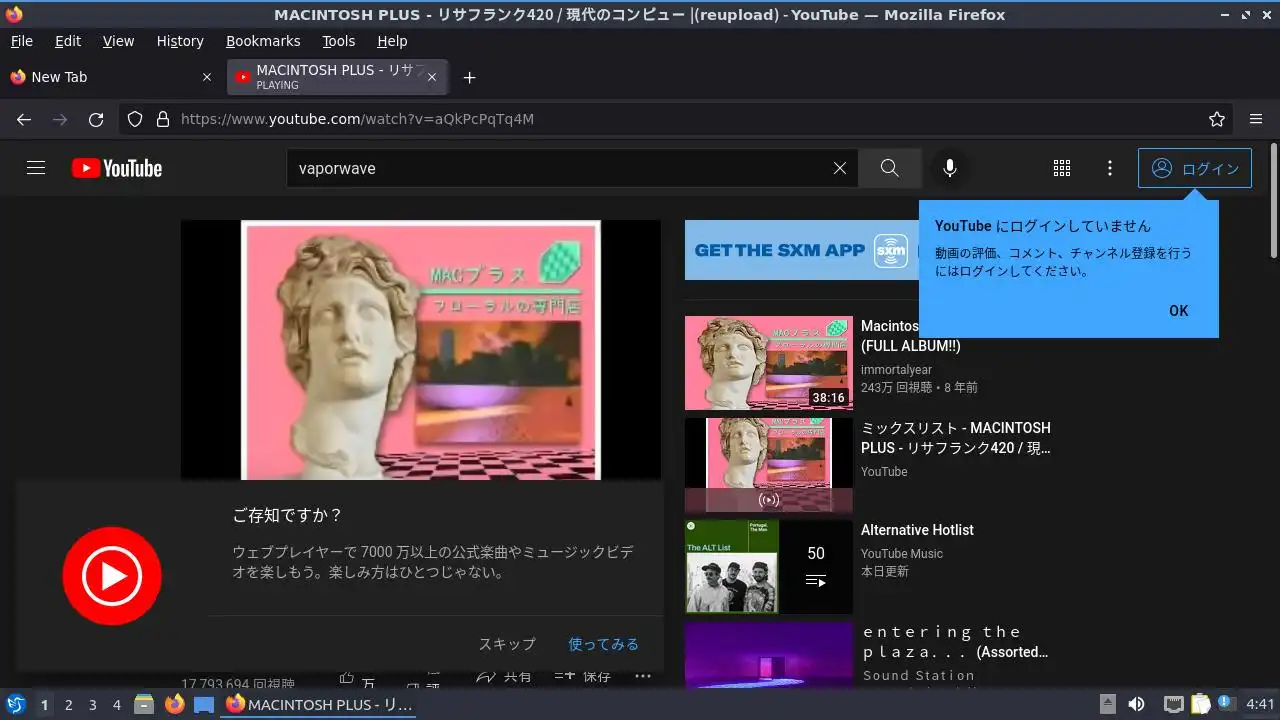Click the ログイン sign-in button
The height and width of the screenshot is (720, 1280).
1195,168
